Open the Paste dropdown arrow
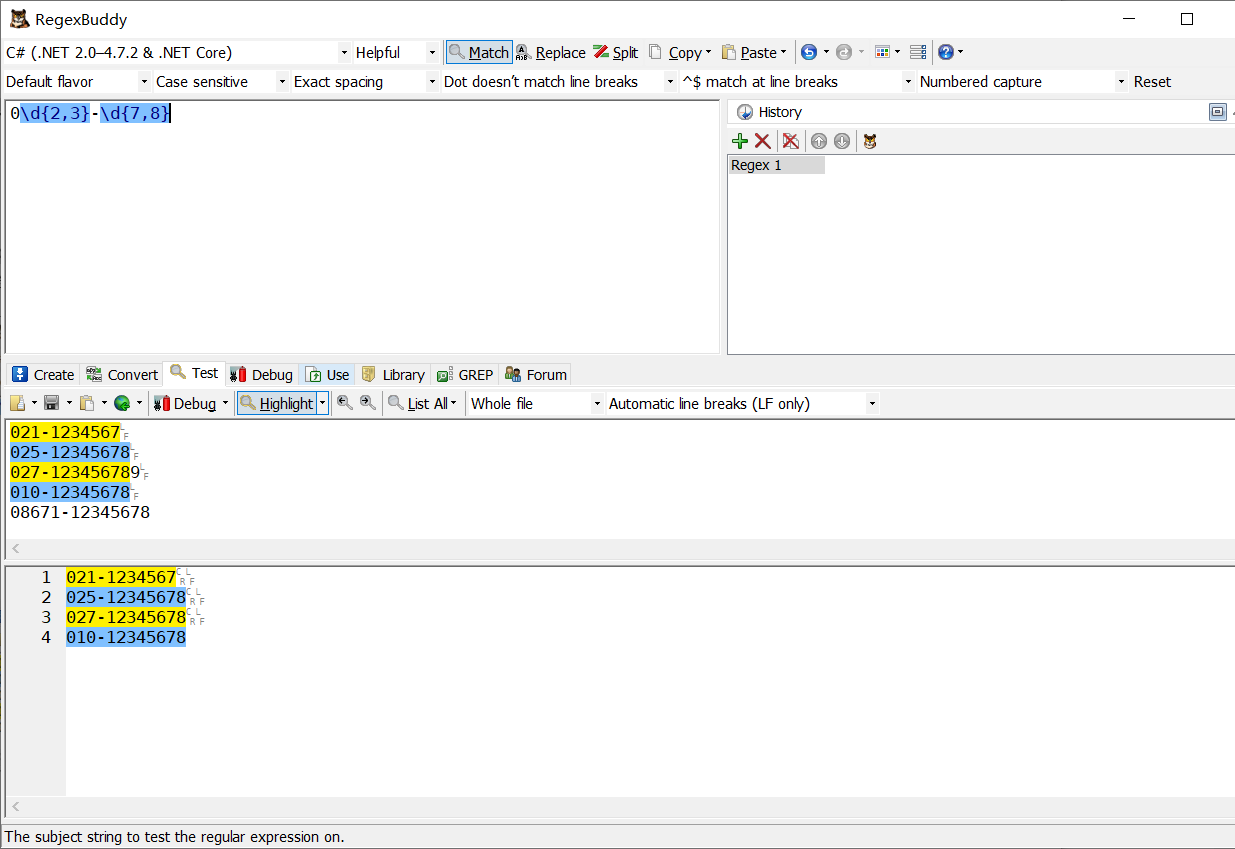This screenshot has width=1235, height=849. (x=783, y=52)
